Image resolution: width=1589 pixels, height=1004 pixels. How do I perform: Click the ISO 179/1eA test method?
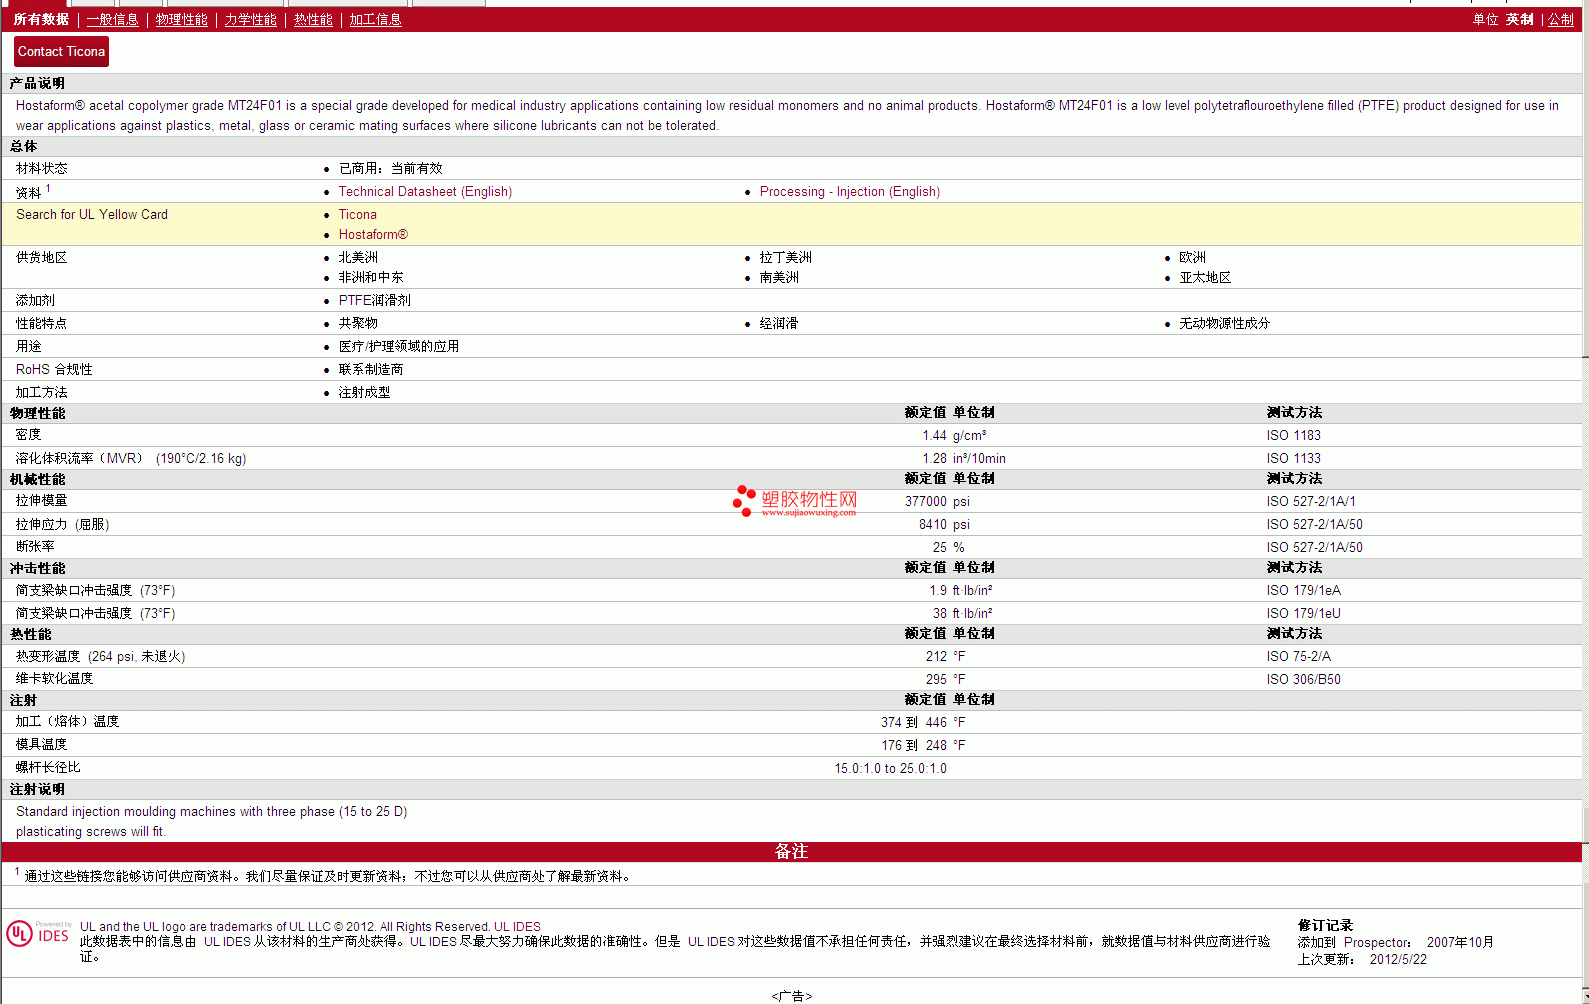click(x=1303, y=591)
